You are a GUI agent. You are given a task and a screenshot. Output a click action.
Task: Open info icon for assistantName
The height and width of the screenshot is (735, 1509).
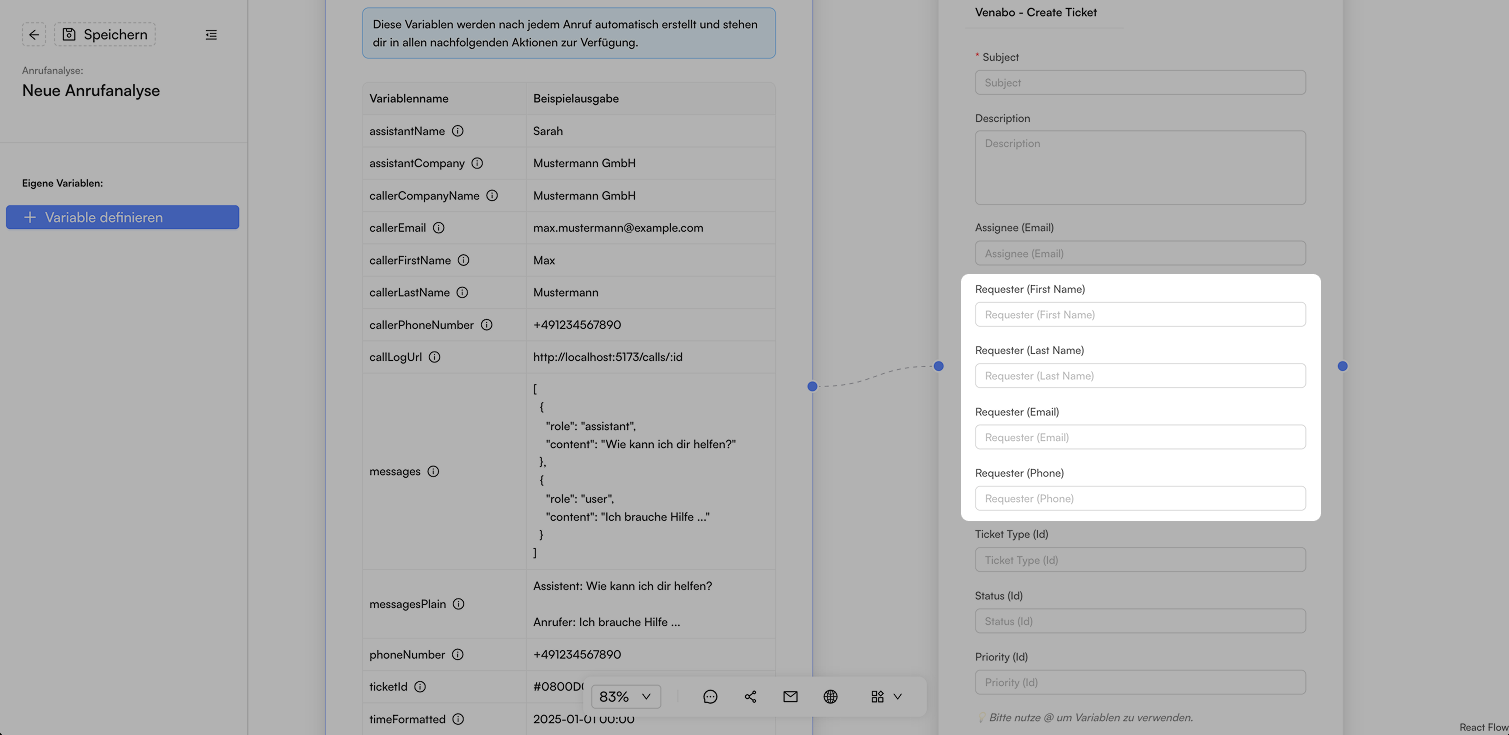pyautogui.click(x=458, y=131)
